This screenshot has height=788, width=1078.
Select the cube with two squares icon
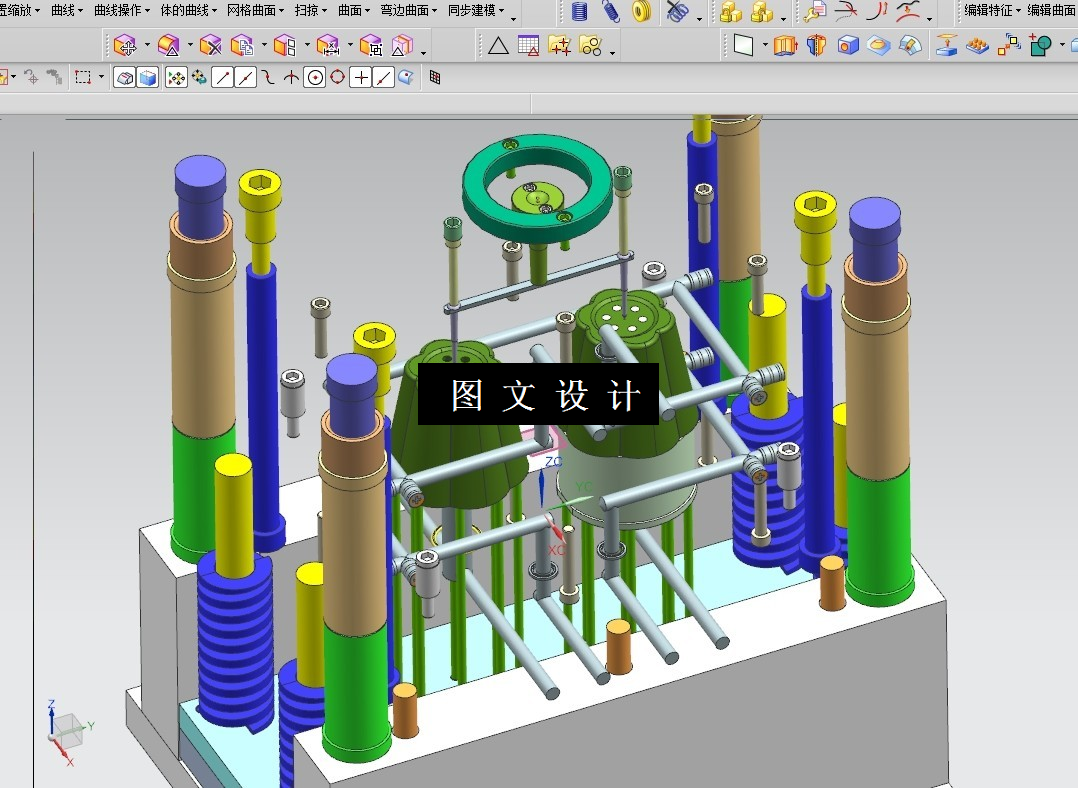[285, 46]
